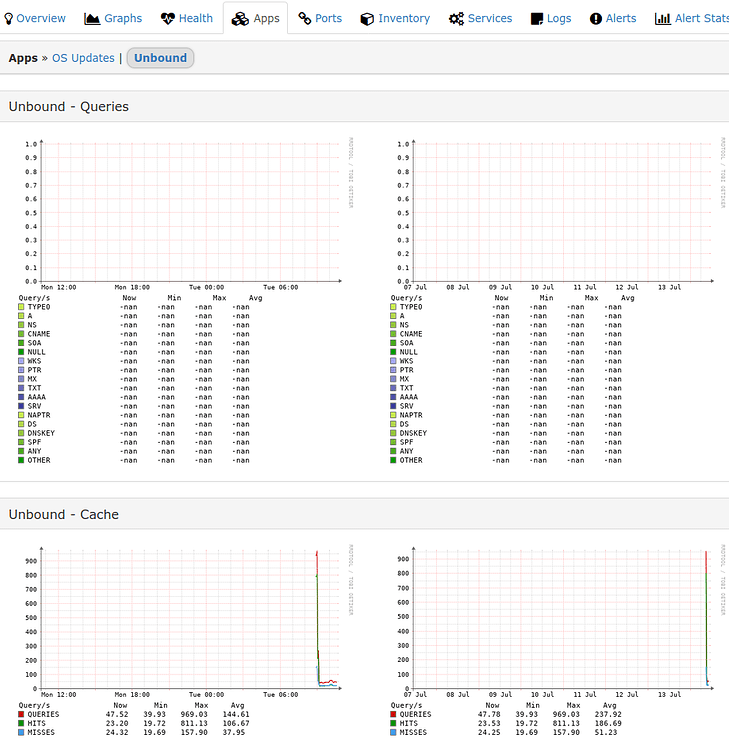
Task: Click the CNAME legend label in daily queries graph
Action: coord(39,334)
